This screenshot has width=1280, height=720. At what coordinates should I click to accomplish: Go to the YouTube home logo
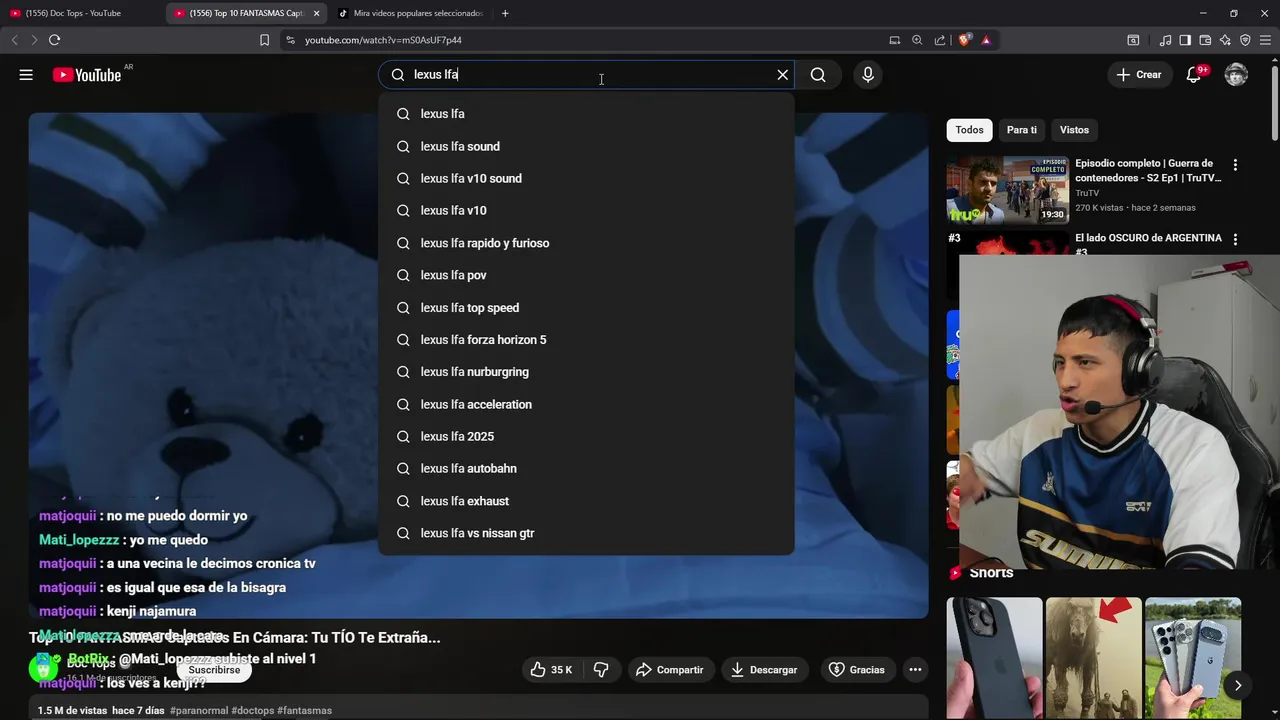click(x=87, y=75)
